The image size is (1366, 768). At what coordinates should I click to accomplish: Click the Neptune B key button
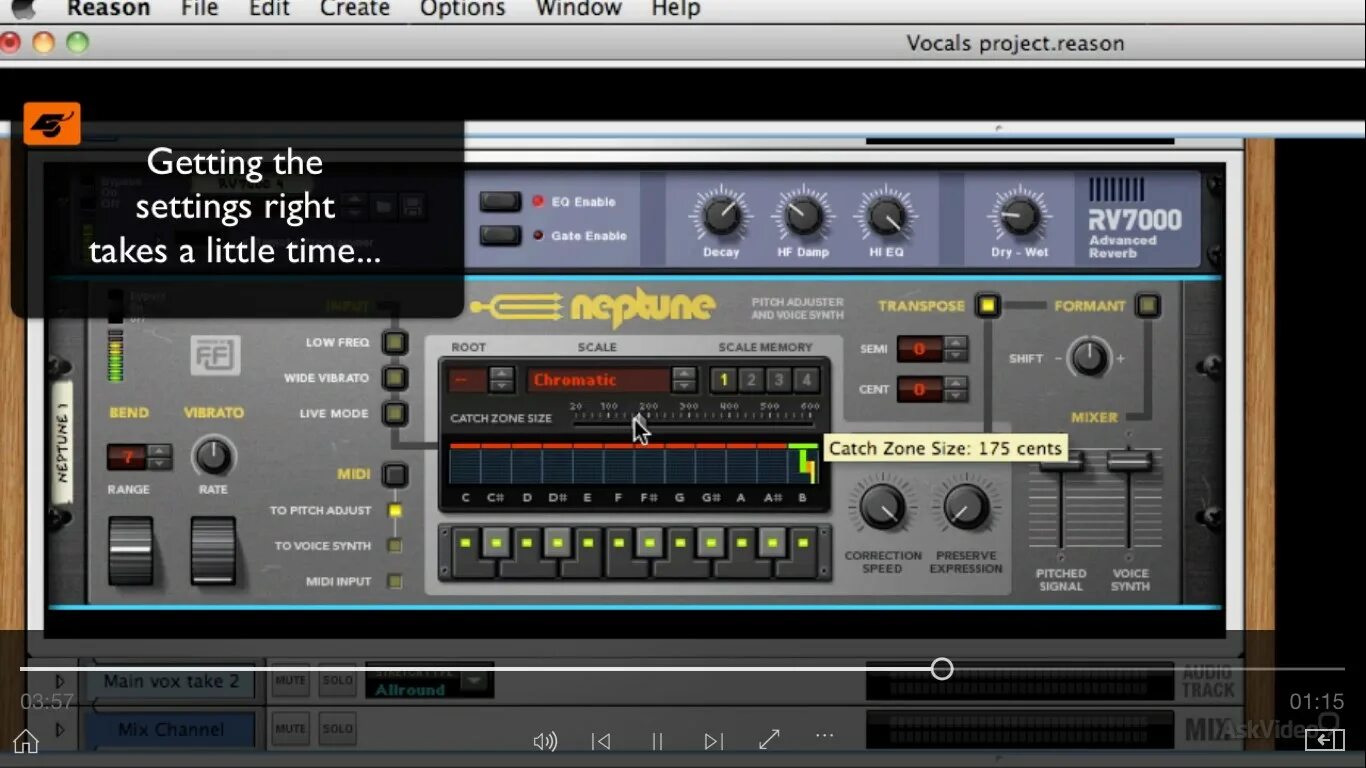803,552
